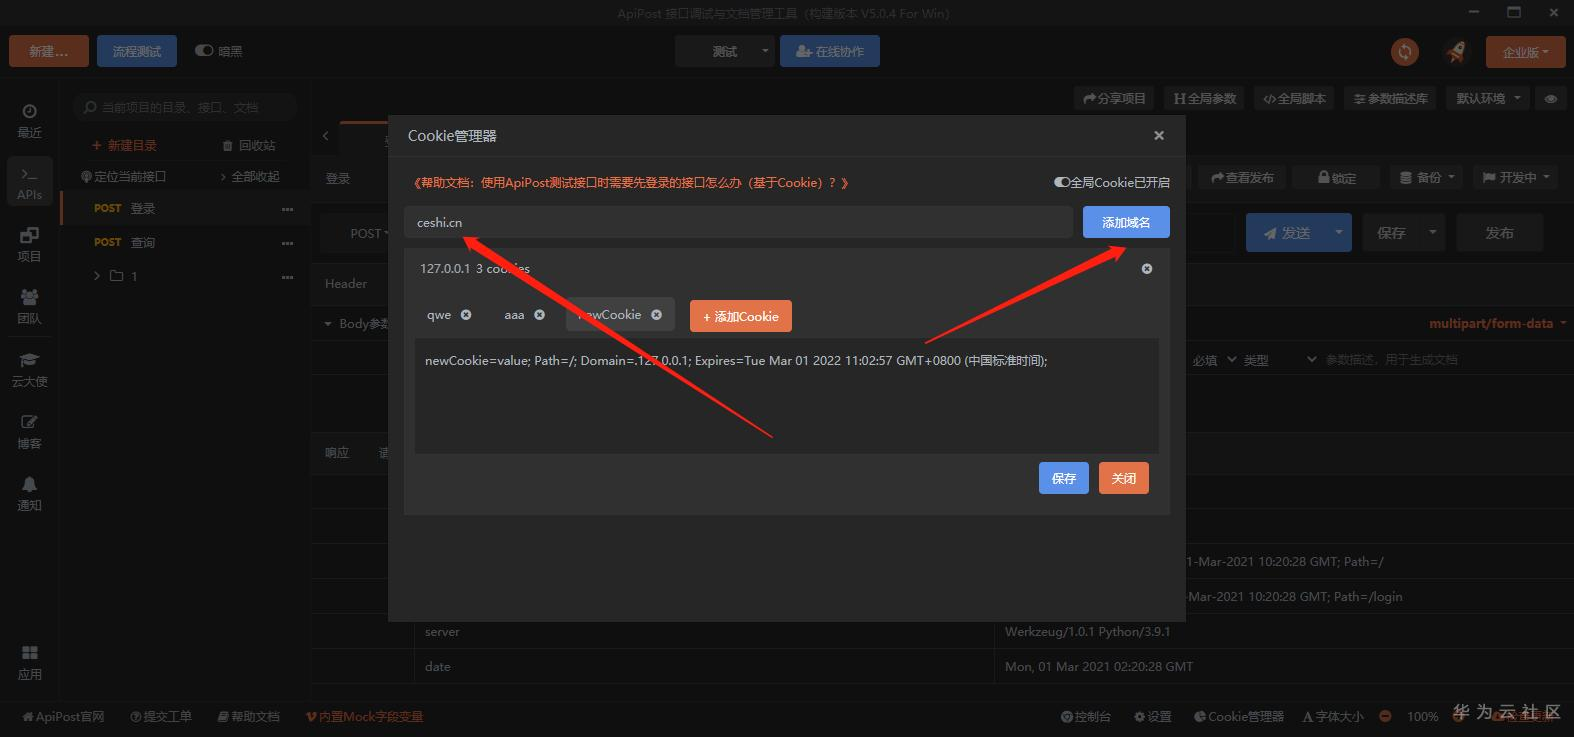
Task: Click the eye icon beside 默认环境
Action: click(x=1551, y=99)
